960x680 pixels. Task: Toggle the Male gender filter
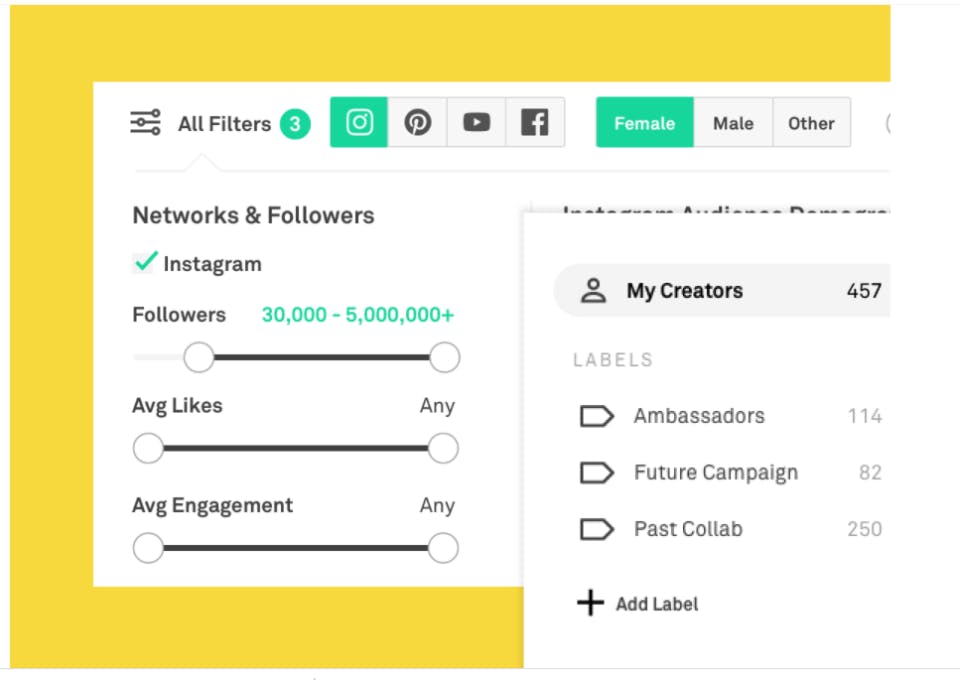coord(733,123)
